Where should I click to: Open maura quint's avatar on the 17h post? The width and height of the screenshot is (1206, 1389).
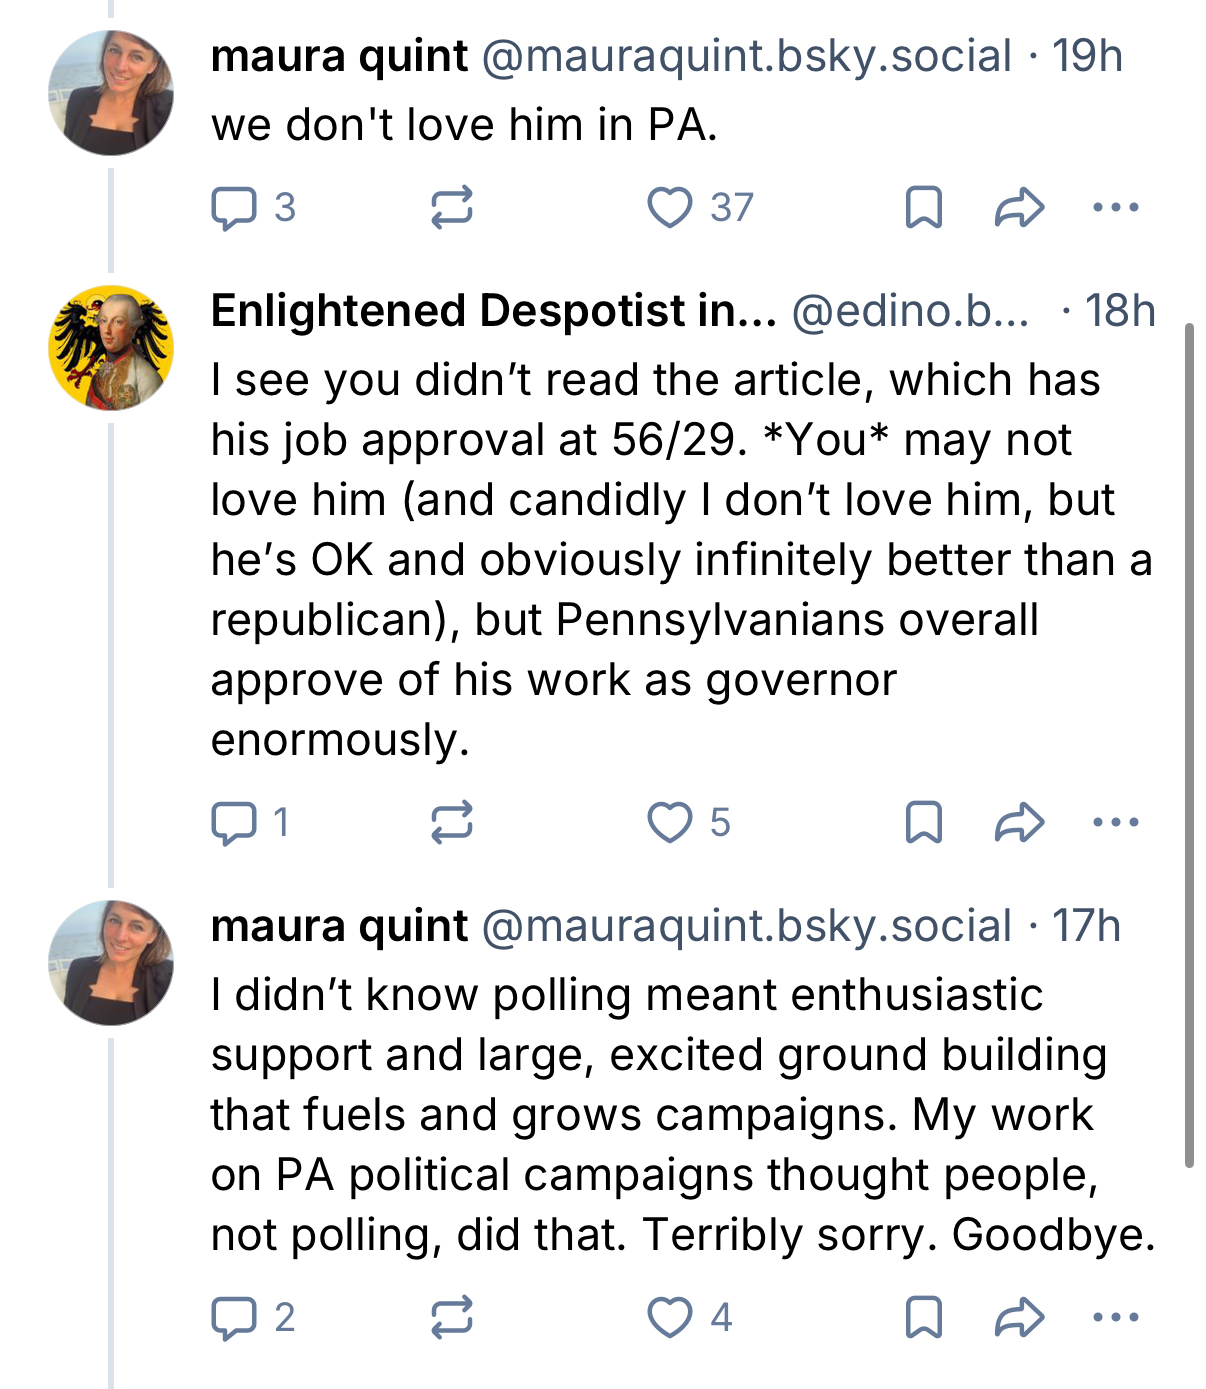point(111,962)
